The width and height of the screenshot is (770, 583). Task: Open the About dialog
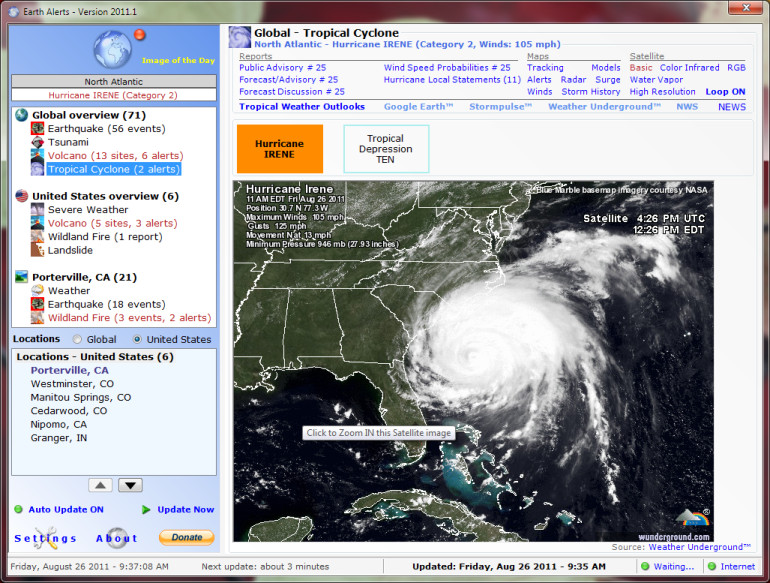(117, 539)
